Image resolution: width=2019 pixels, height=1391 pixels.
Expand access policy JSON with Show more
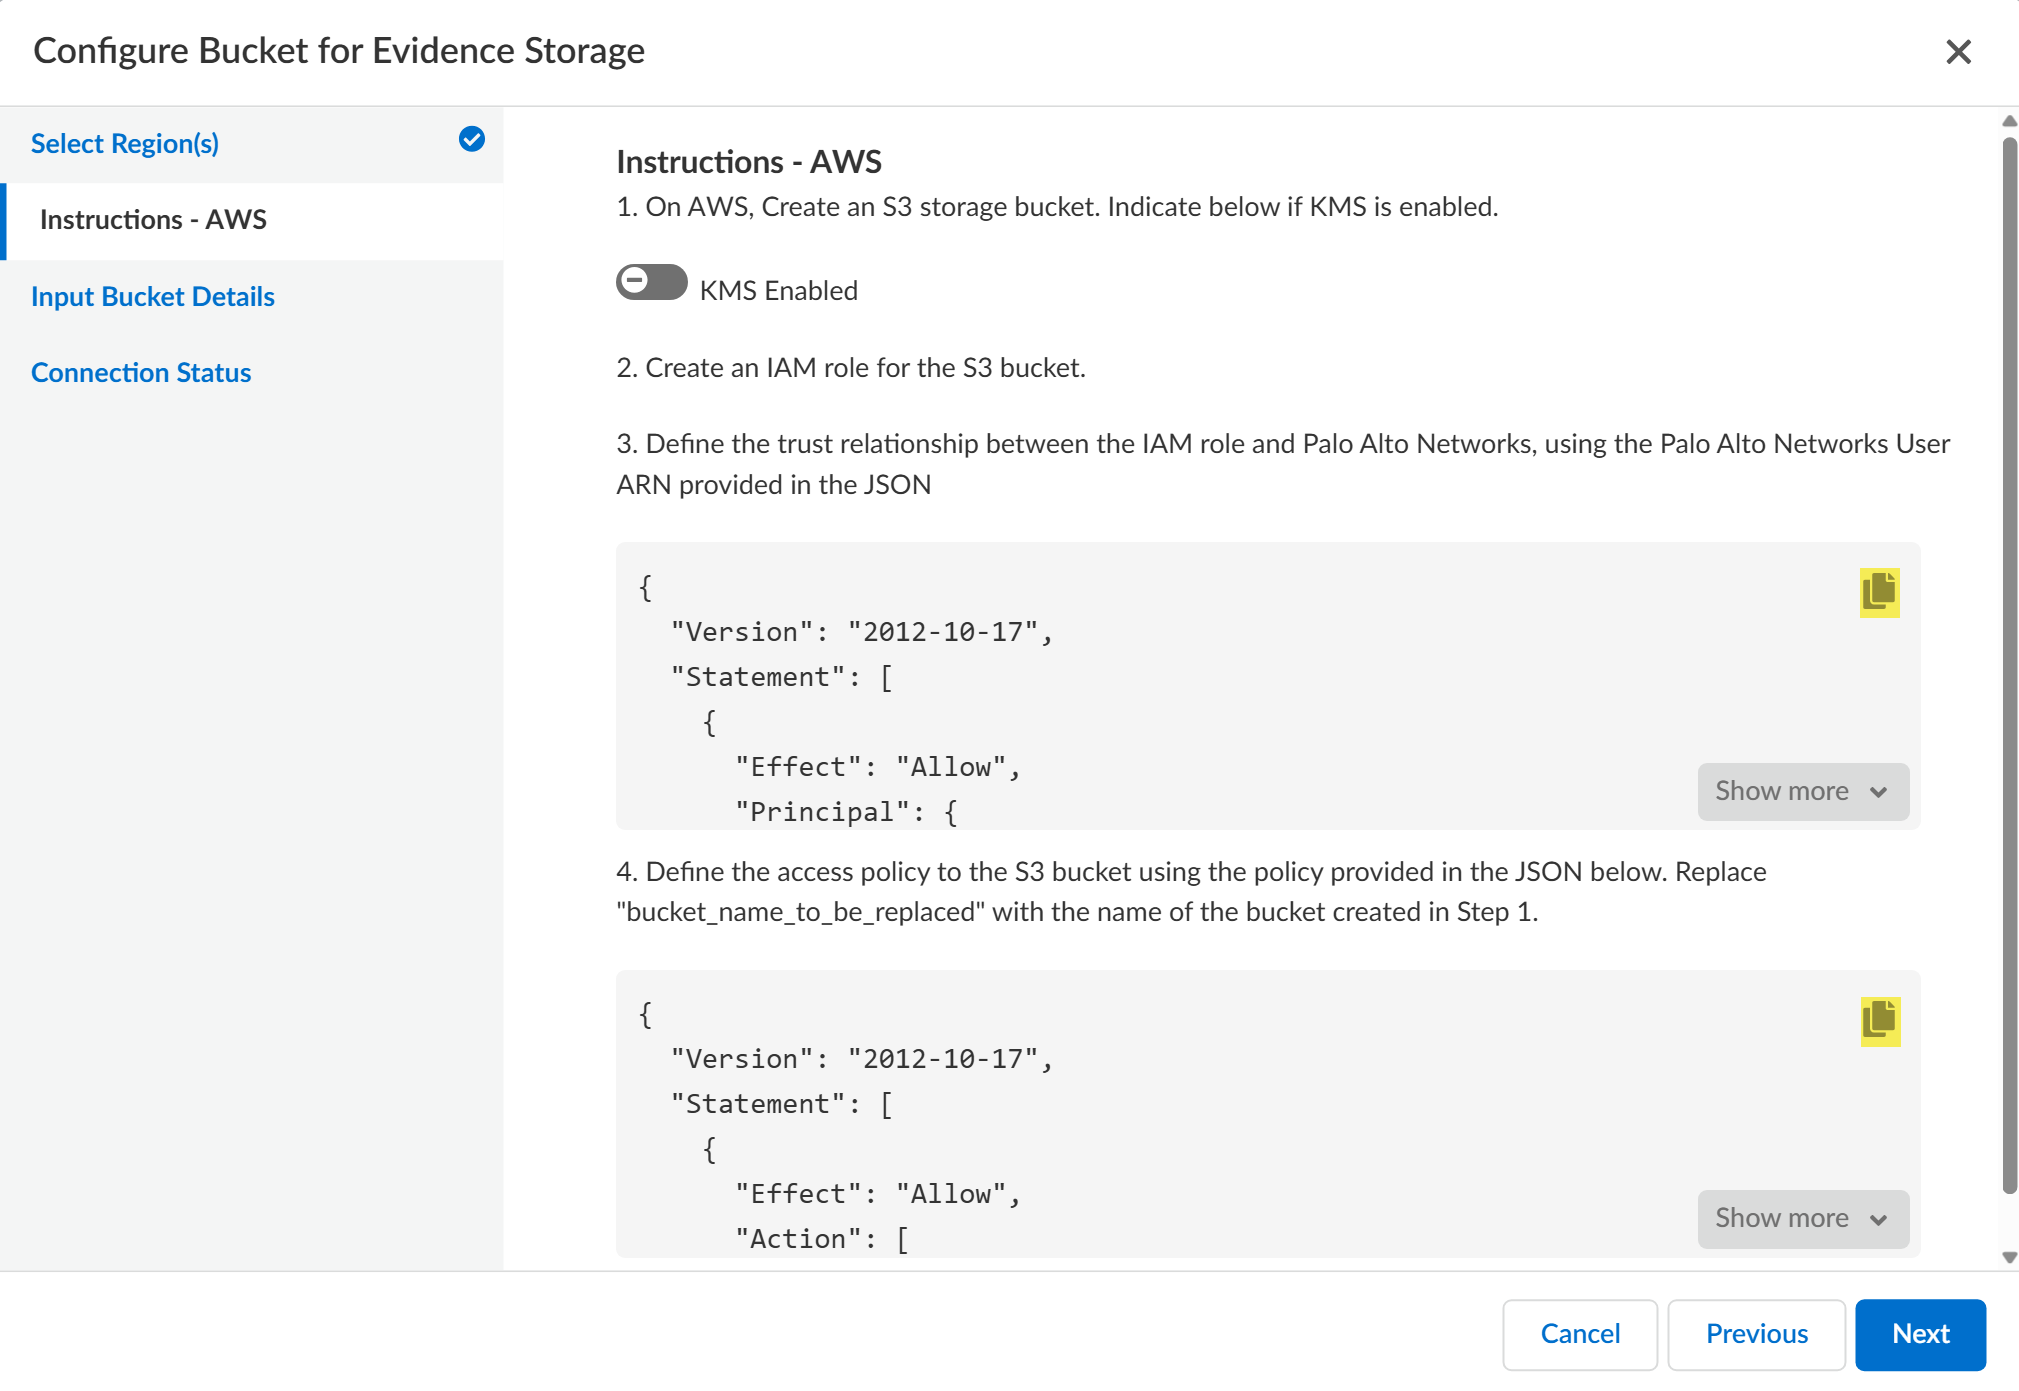click(1802, 1218)
